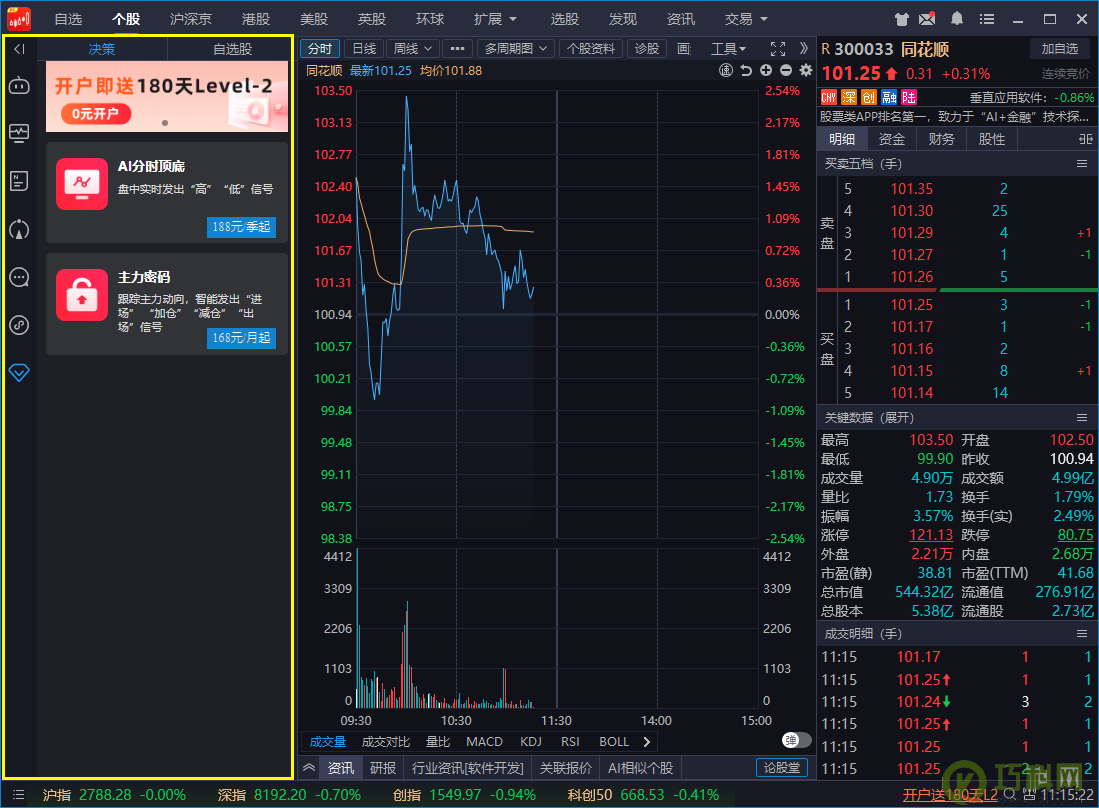Switch to 沪深京 top menu
This screenshot has height=808, width=1099.
tap(191, 19)
